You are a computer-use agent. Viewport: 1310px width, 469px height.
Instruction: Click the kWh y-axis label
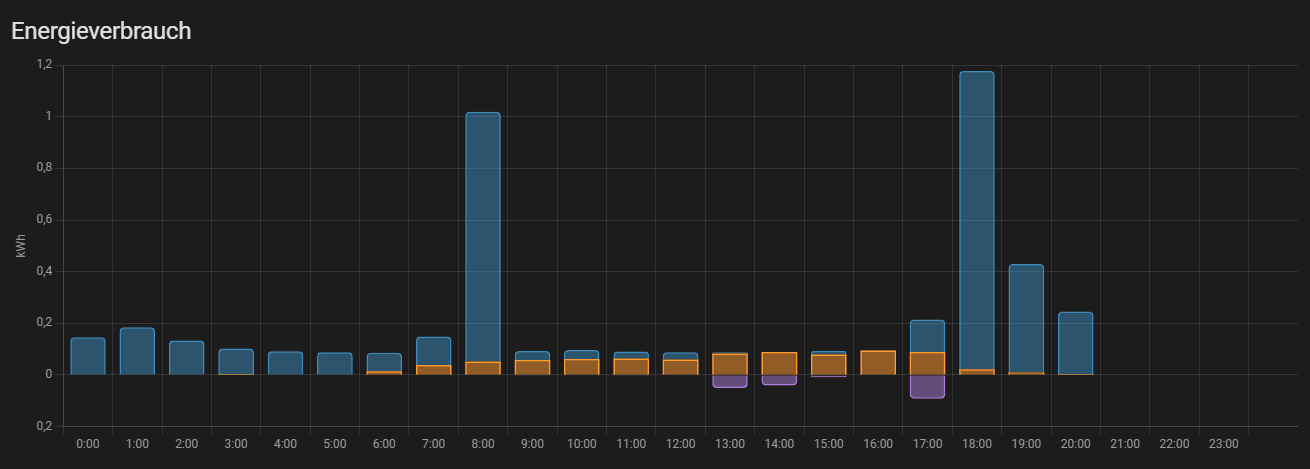[x=21, y=246]
